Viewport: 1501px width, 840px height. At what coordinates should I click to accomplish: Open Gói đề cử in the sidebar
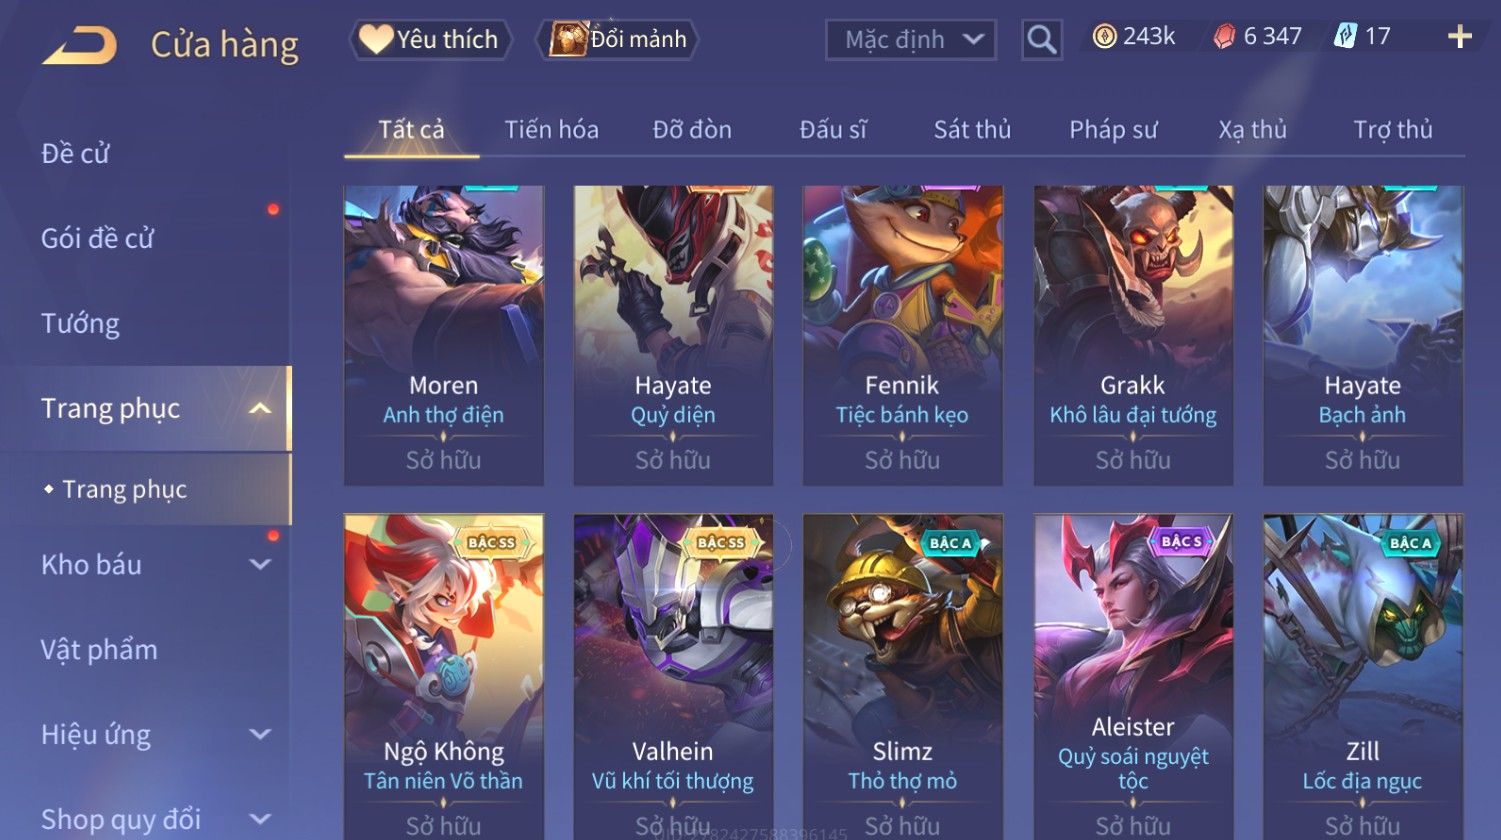click(97, 238)
